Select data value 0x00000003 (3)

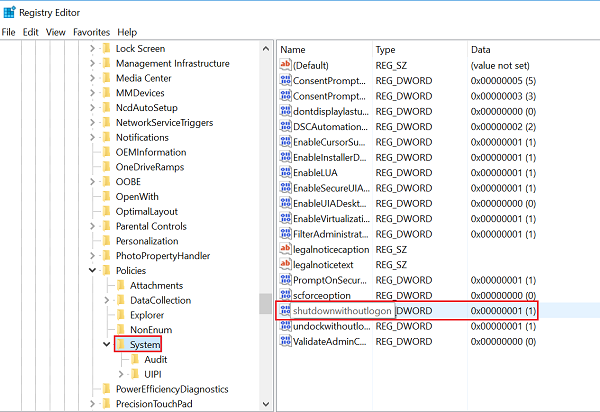tap(503, 96)
